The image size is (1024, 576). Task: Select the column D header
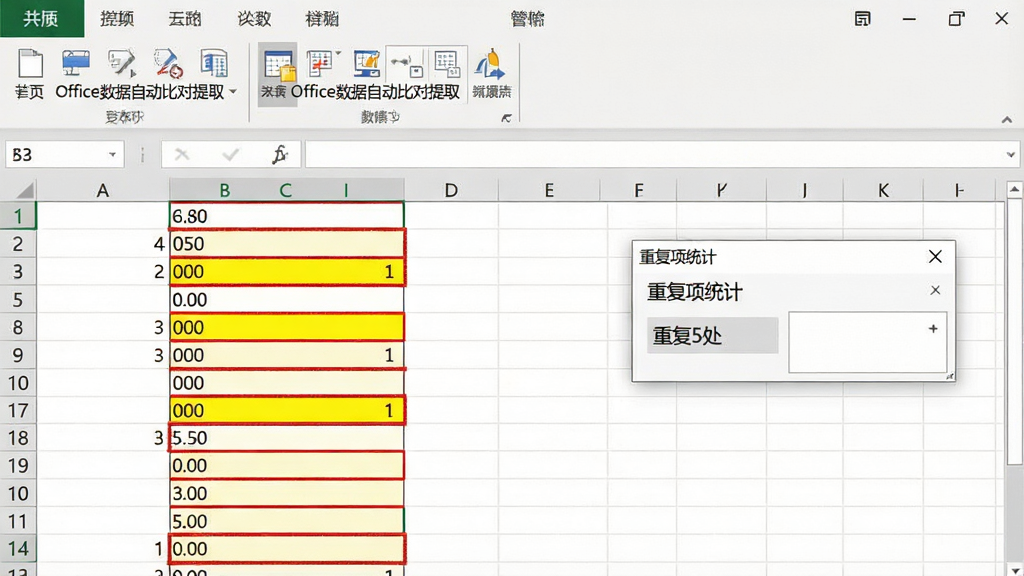coord(451,190)
